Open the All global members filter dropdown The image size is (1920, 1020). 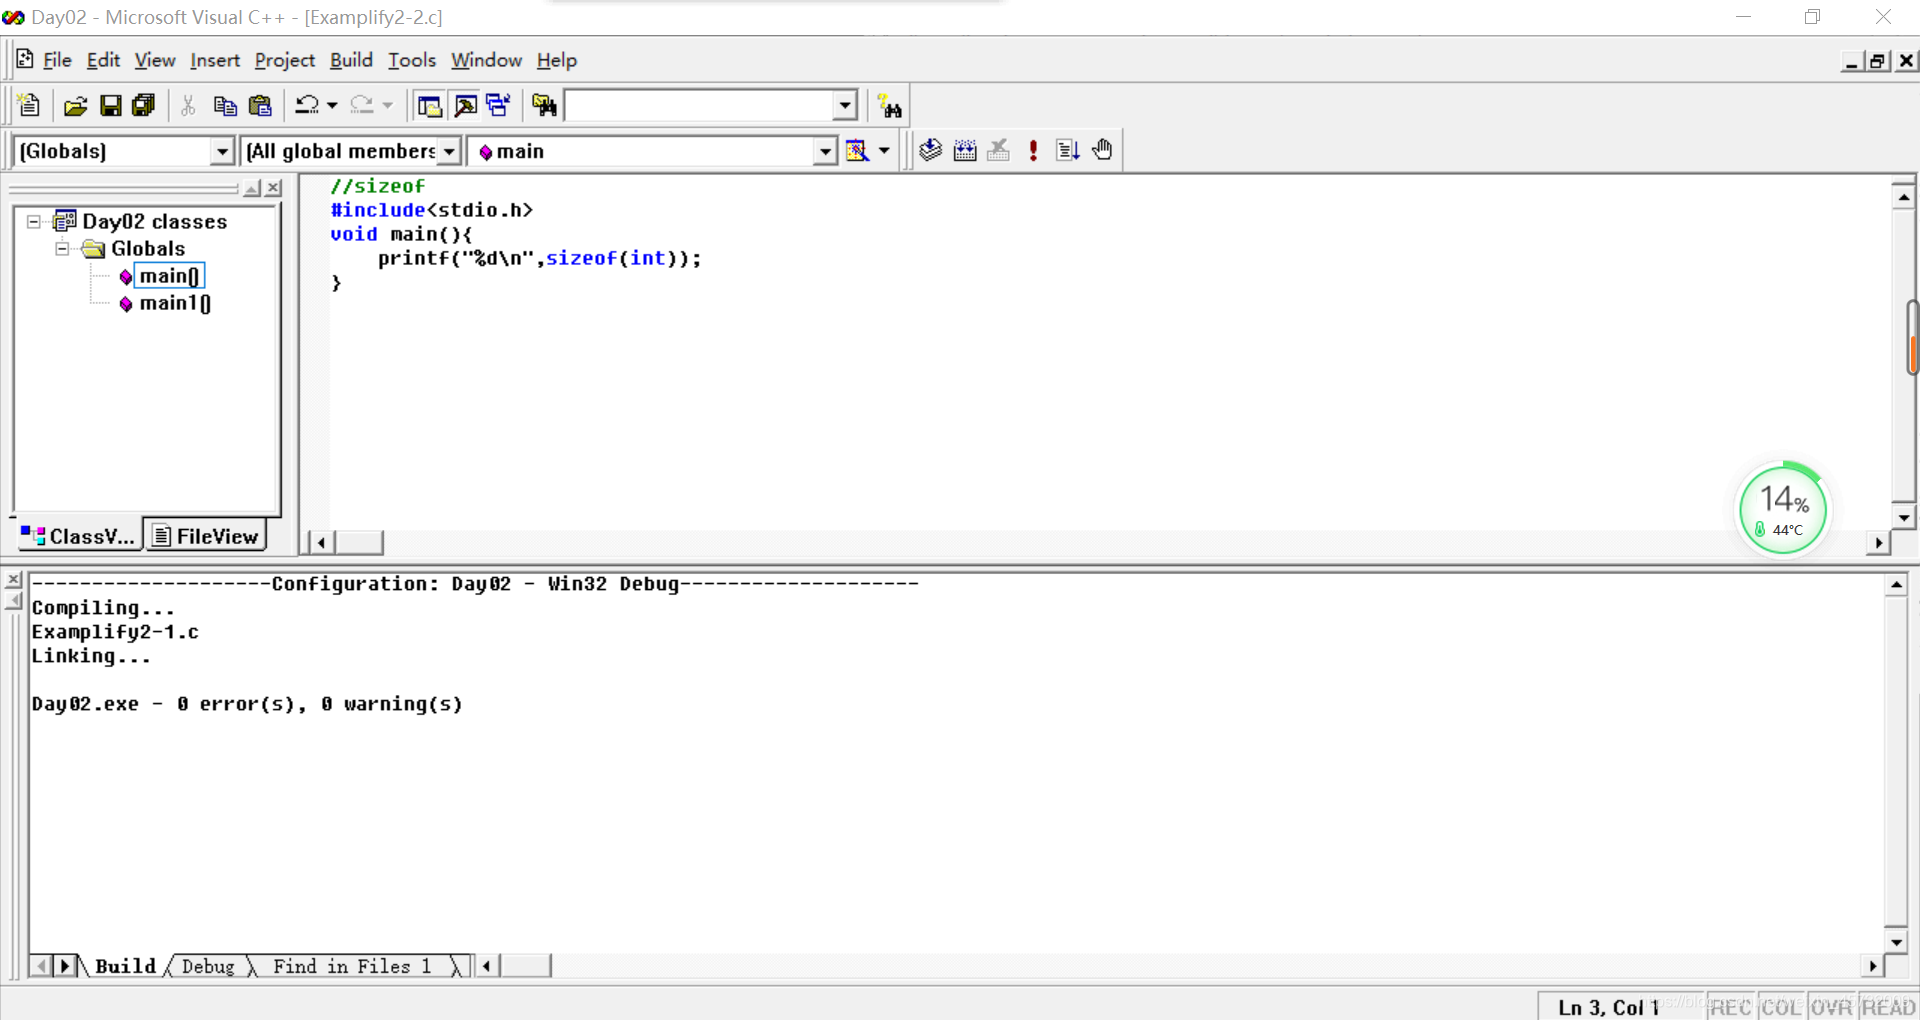pyautogui.click(x=449, y=151)
